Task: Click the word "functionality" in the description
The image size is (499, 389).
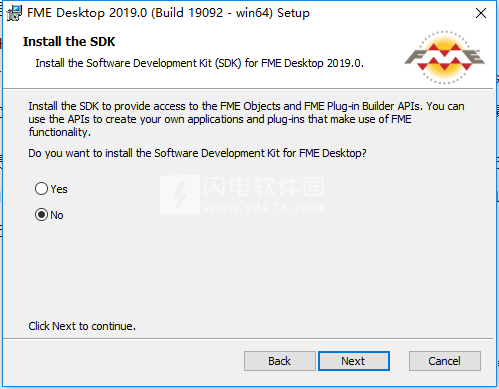Action: point(58,132)
